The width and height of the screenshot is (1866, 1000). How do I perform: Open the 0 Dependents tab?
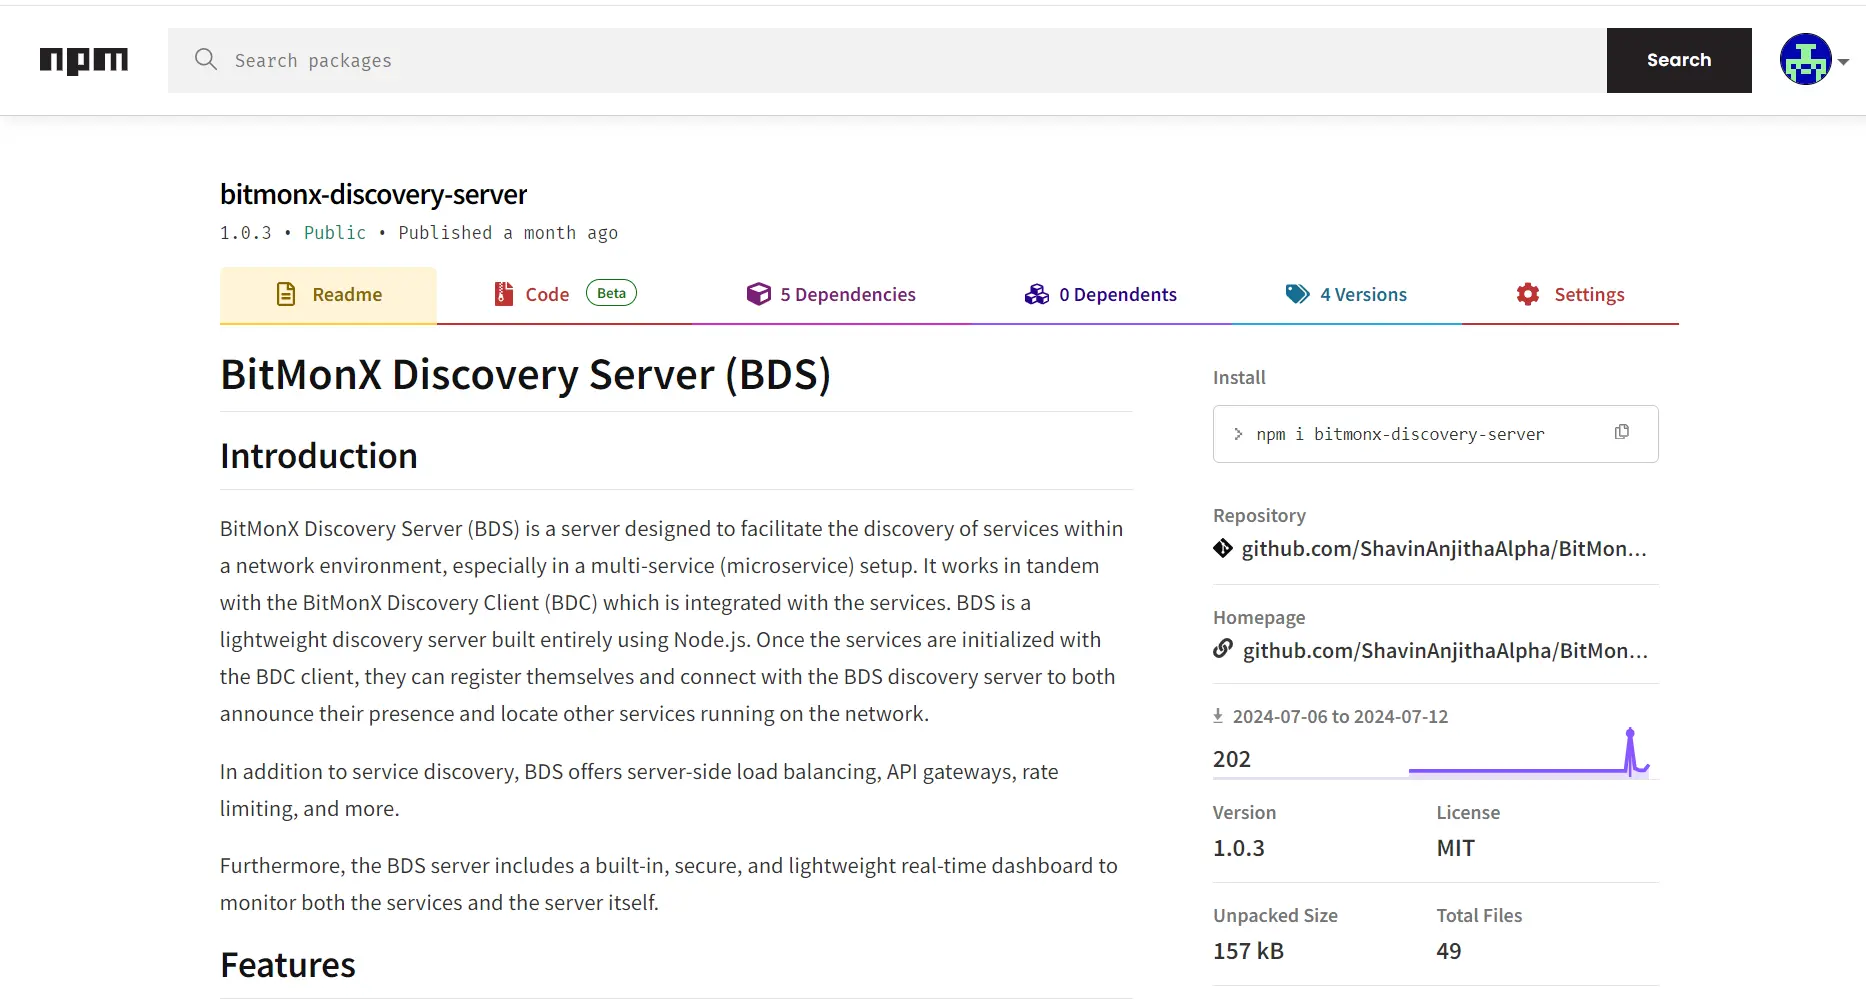[x=1101, y=295]
